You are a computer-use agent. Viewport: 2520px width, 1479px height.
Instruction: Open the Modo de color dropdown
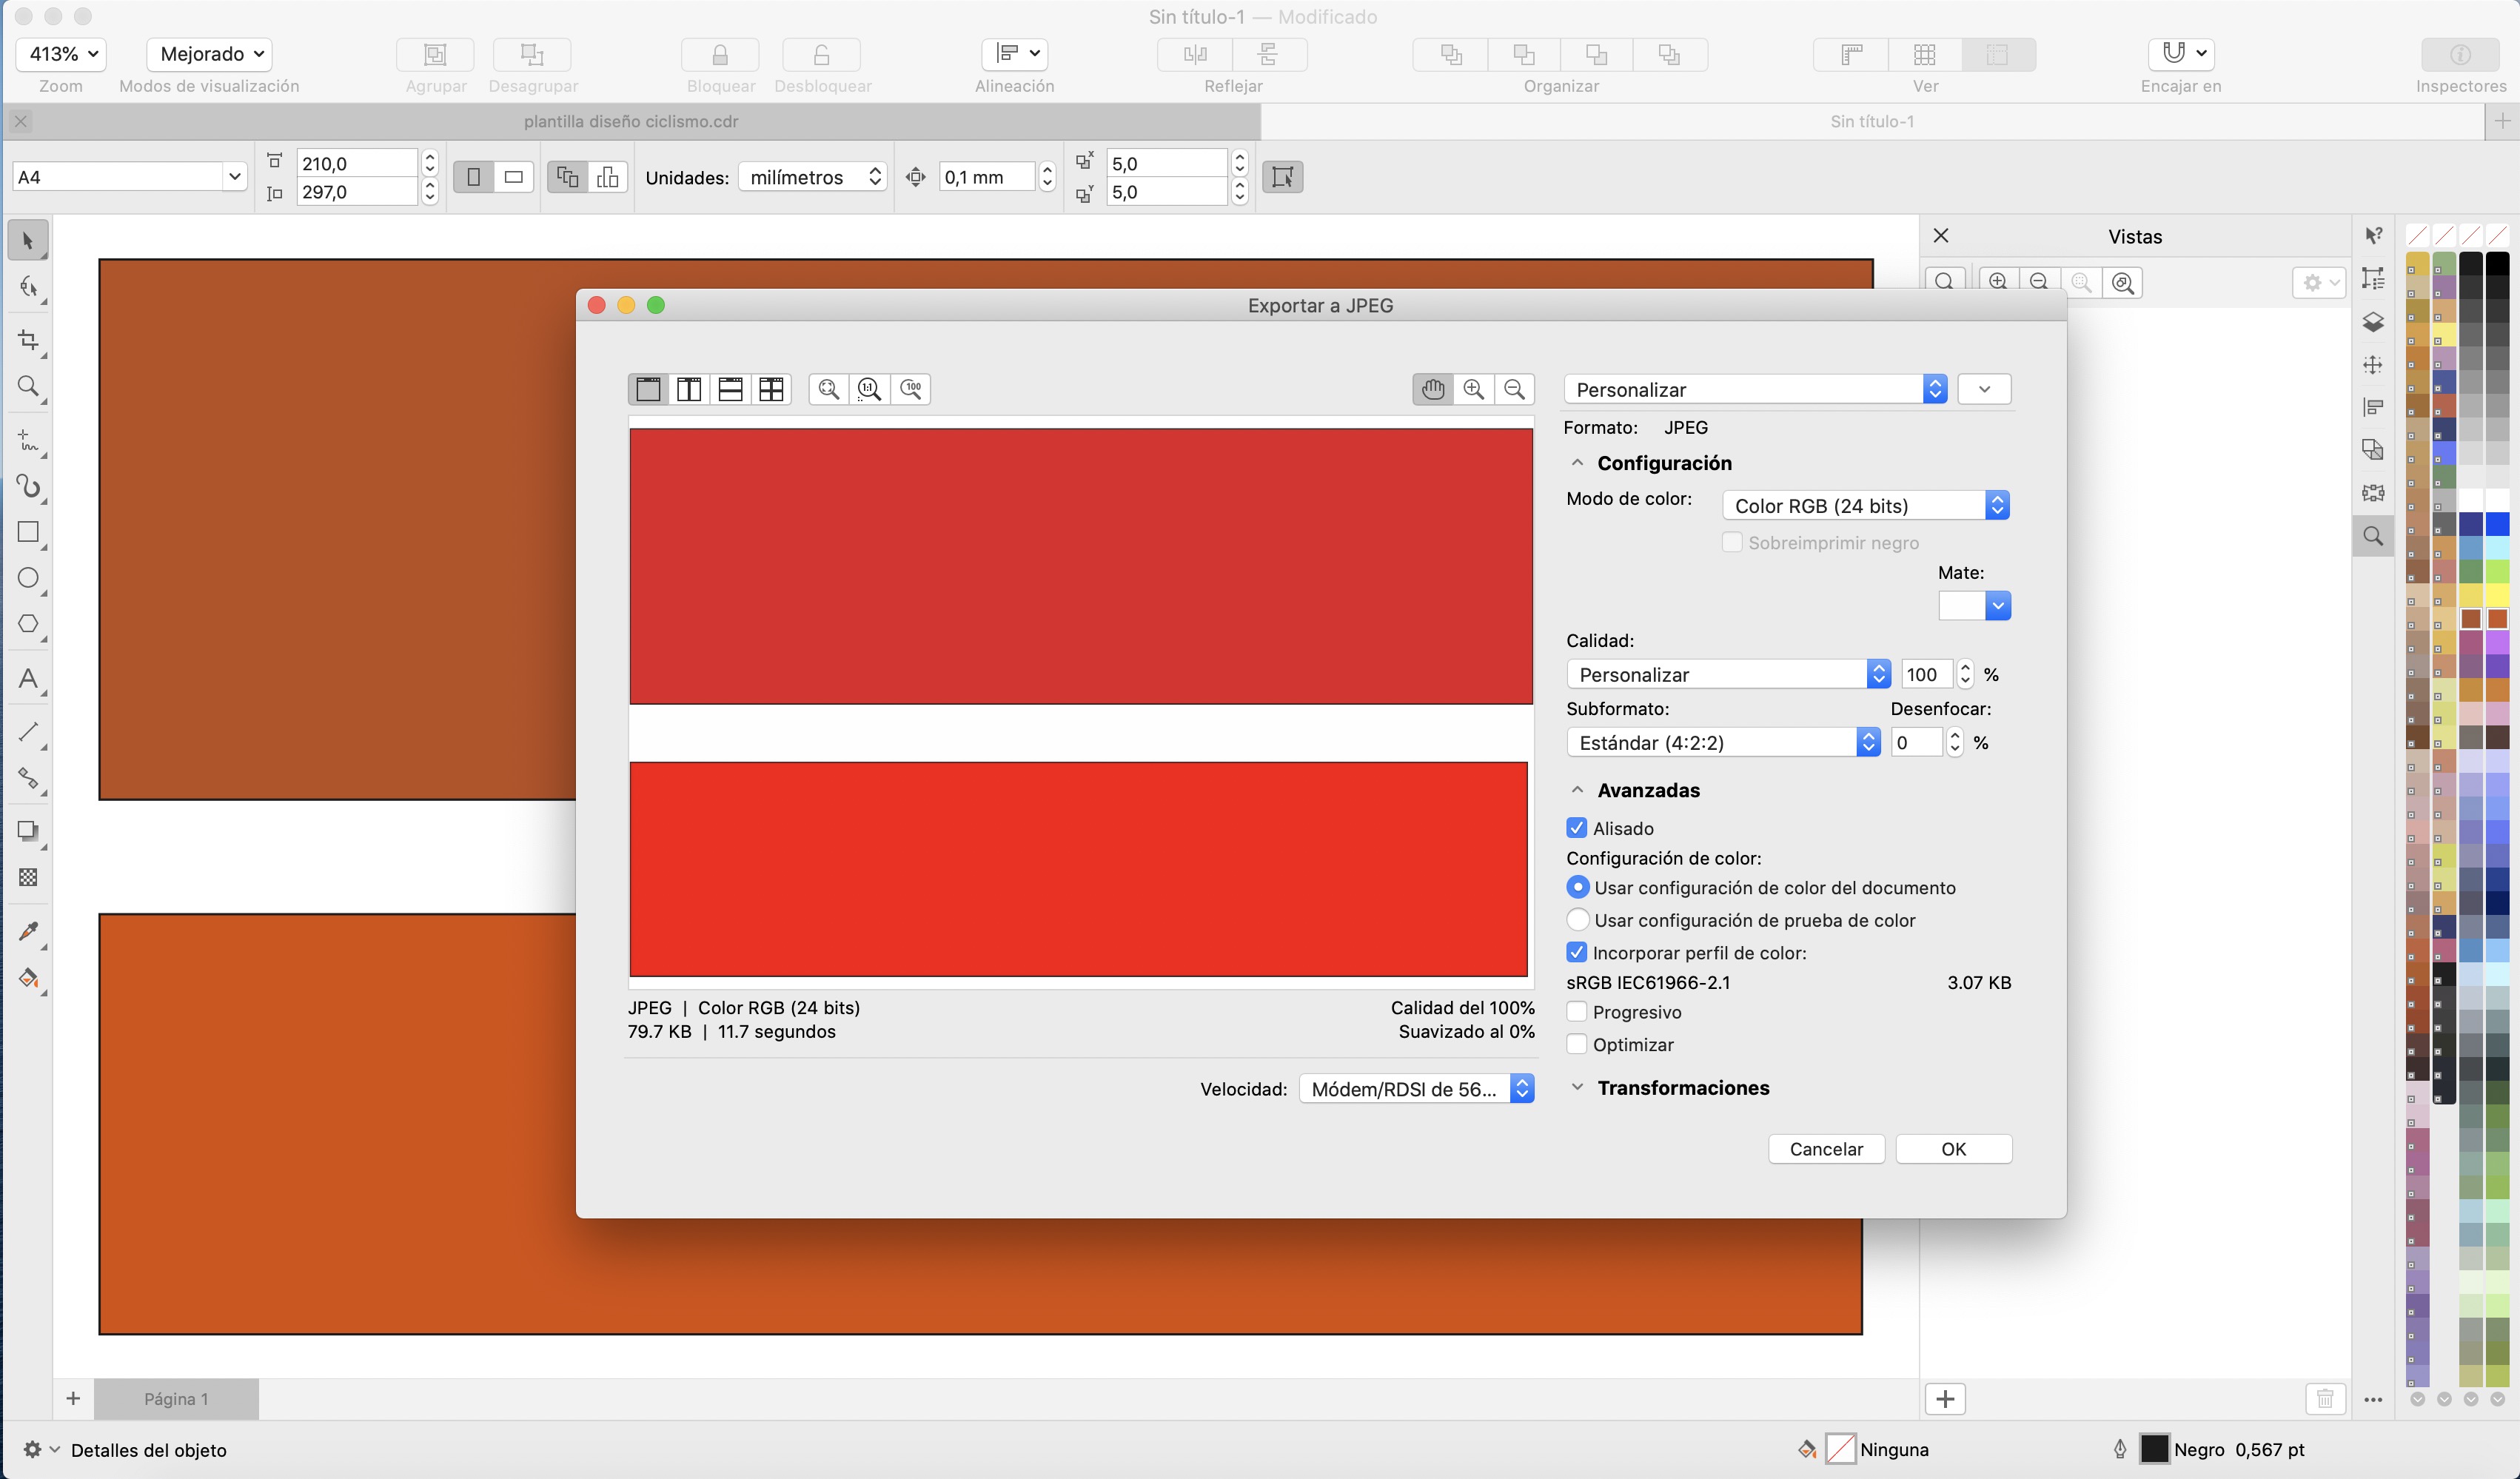[1865, 506]
